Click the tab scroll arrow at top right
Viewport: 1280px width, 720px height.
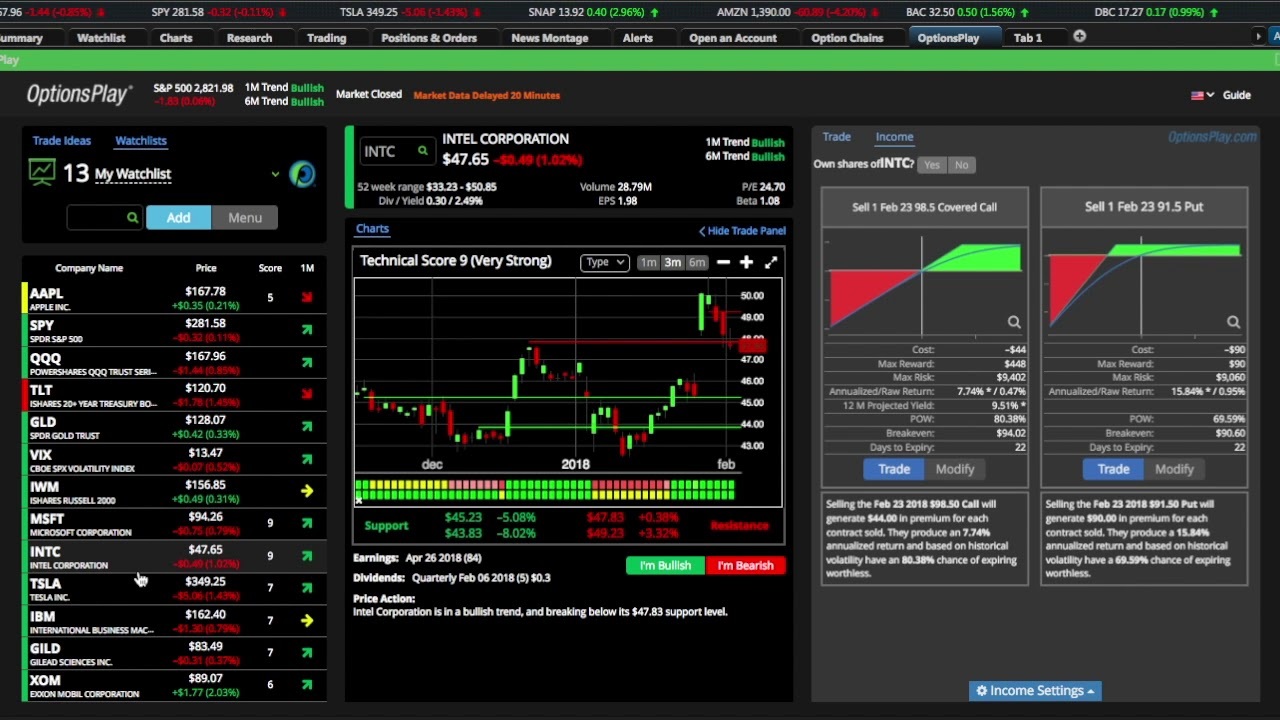click(1258, 37)
